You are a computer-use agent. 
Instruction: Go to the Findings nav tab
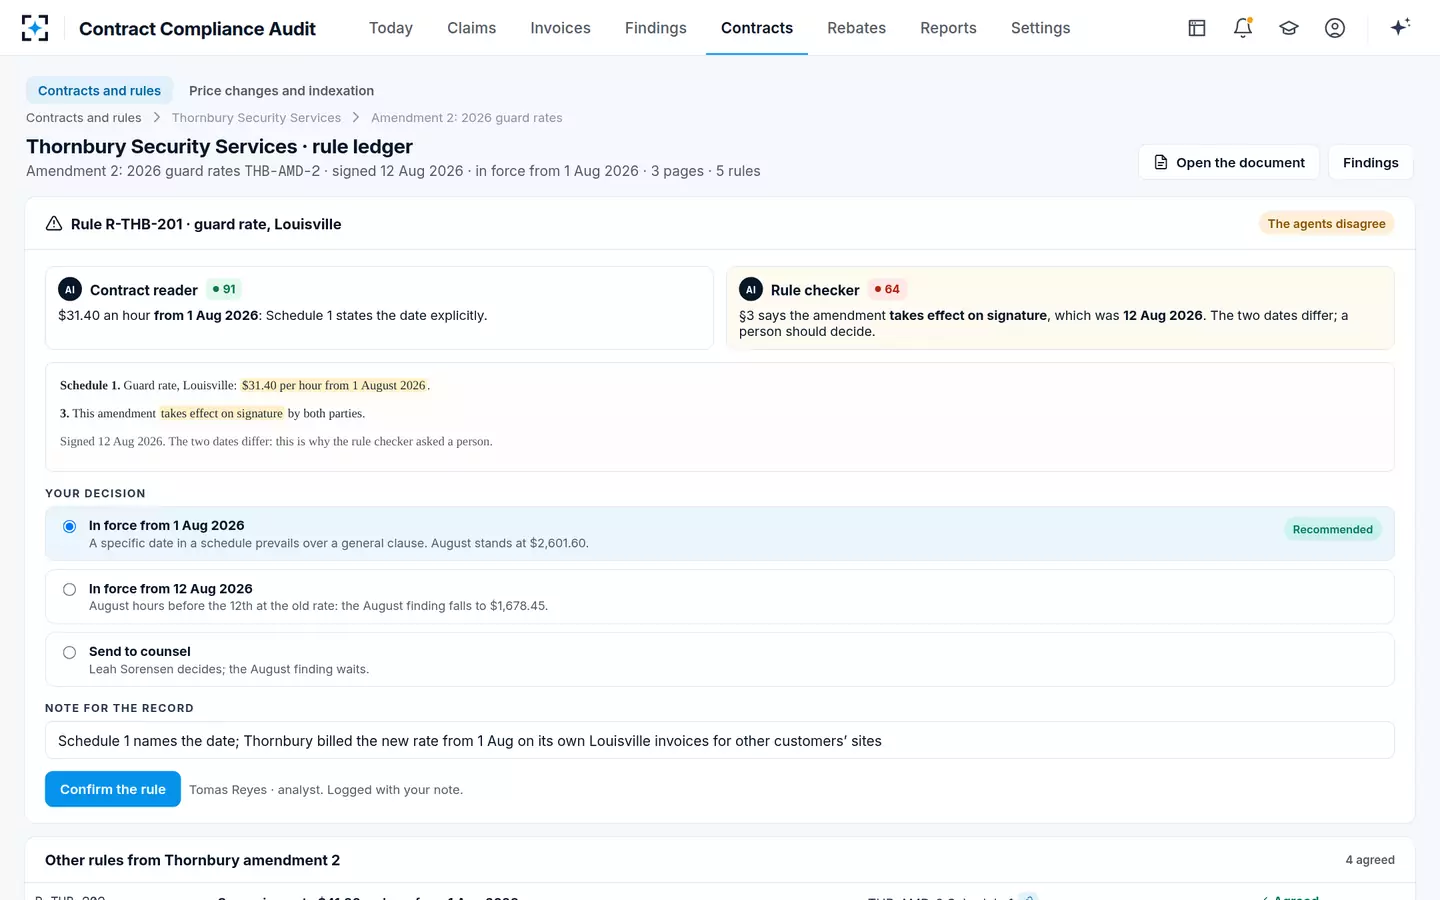(x=656, y=28)
